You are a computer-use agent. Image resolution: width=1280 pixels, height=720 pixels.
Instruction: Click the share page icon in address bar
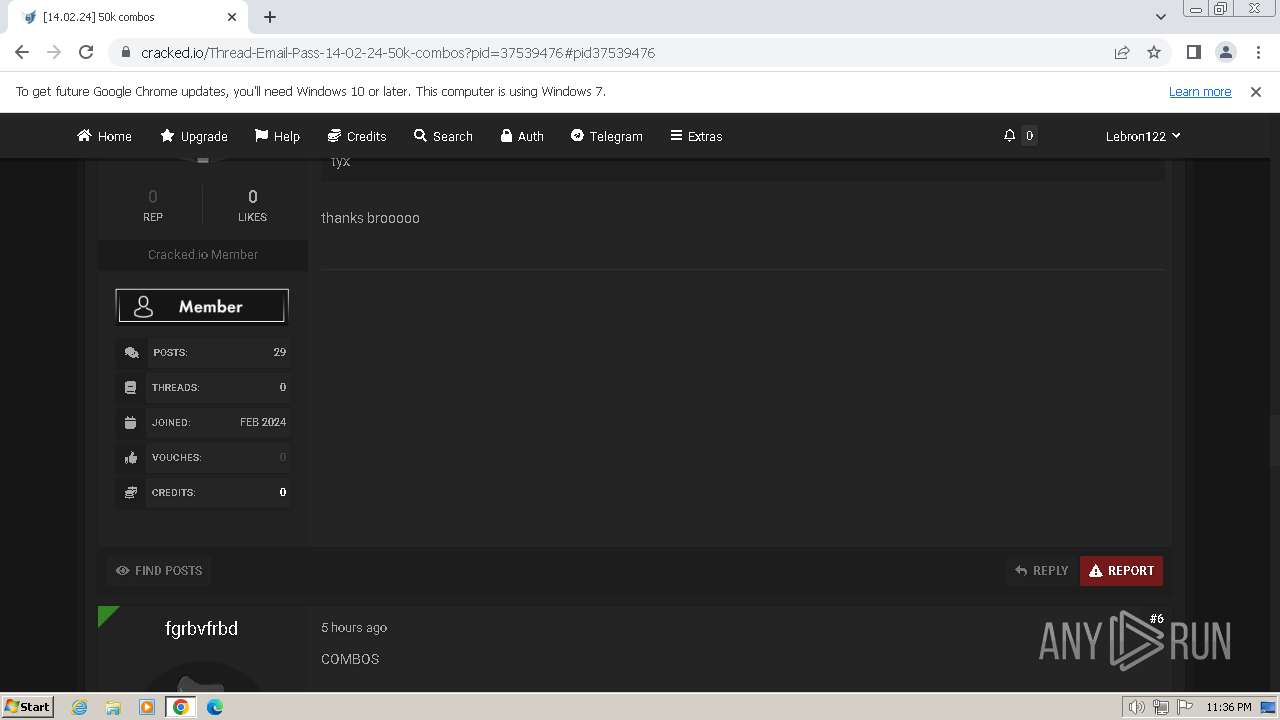[x=1122, y=52]
